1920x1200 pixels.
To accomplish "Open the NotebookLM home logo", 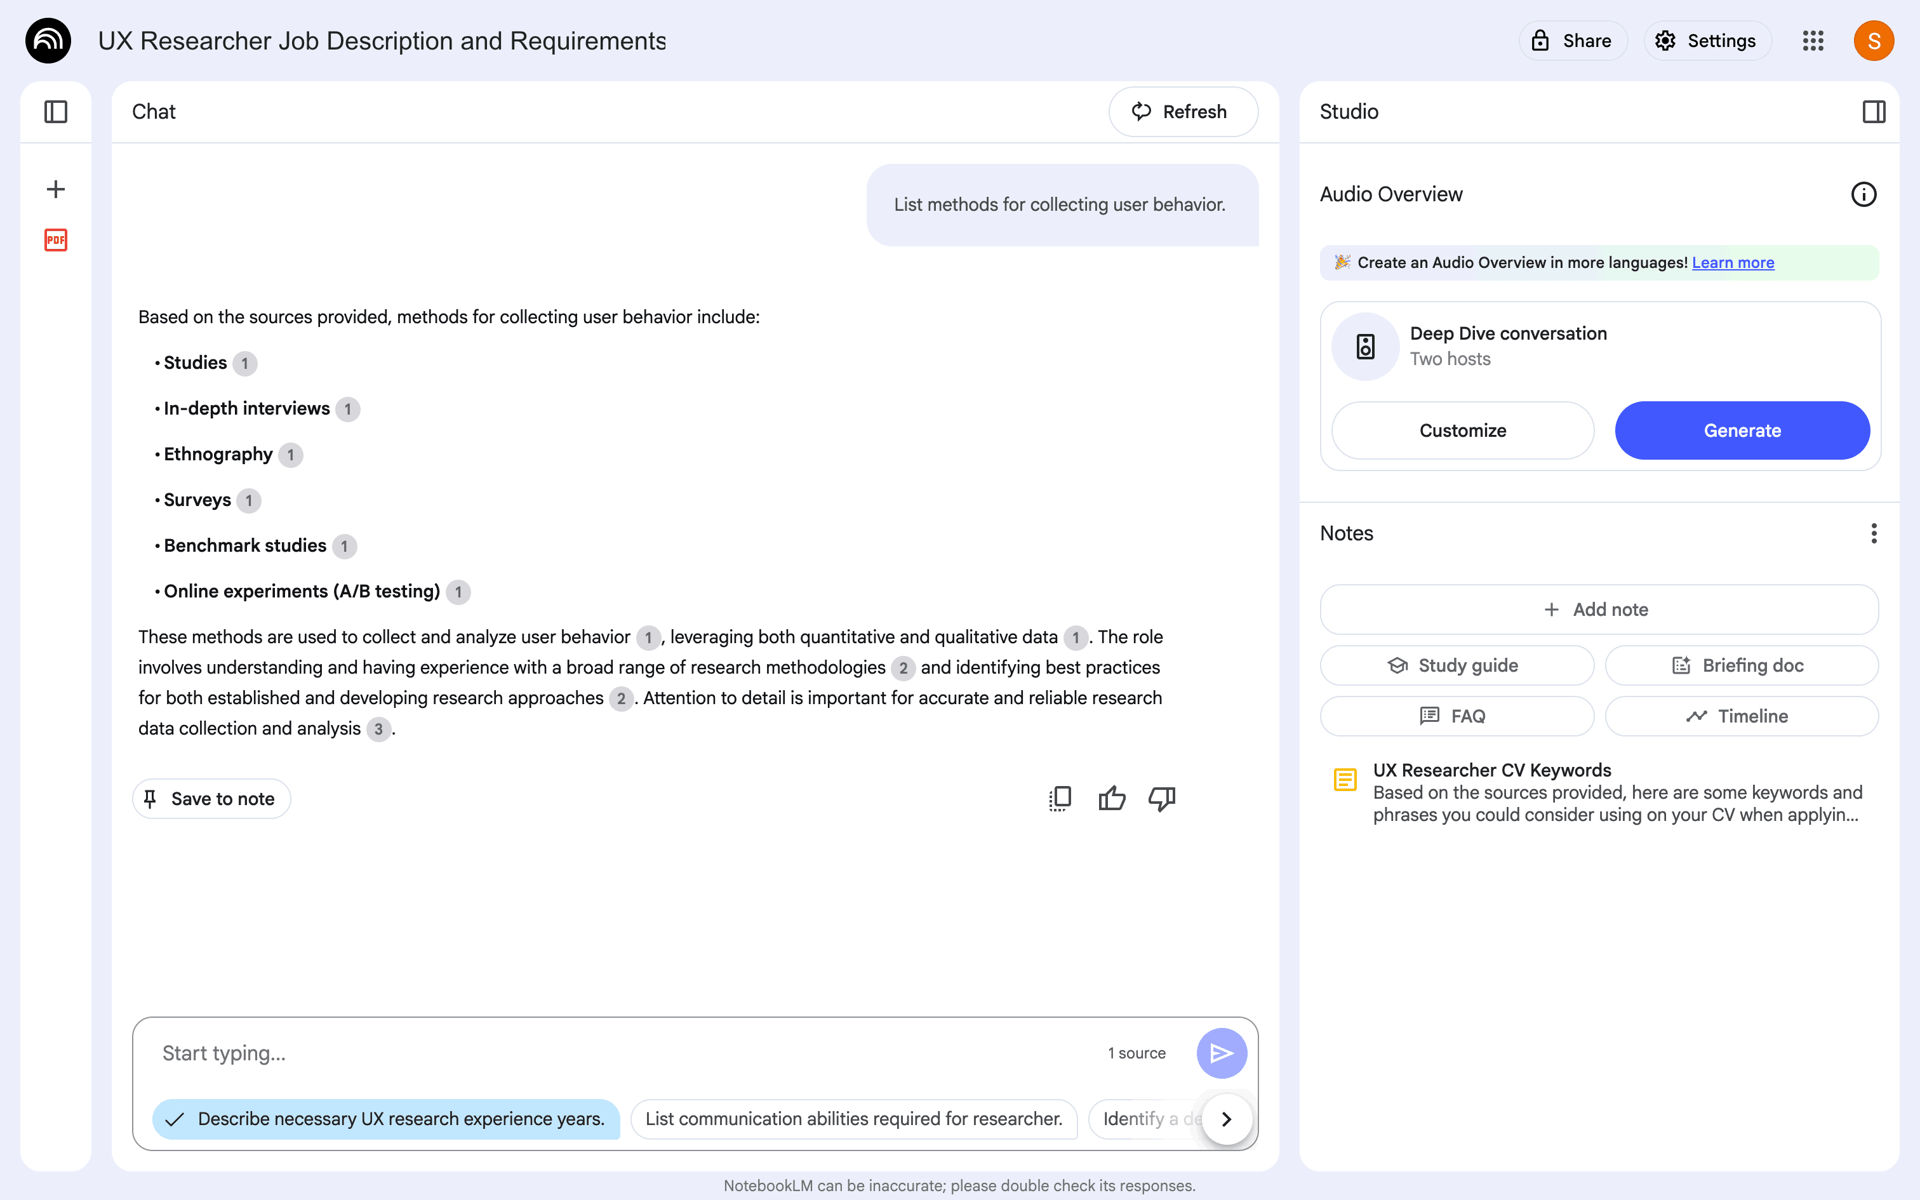I will pos(48,41).
